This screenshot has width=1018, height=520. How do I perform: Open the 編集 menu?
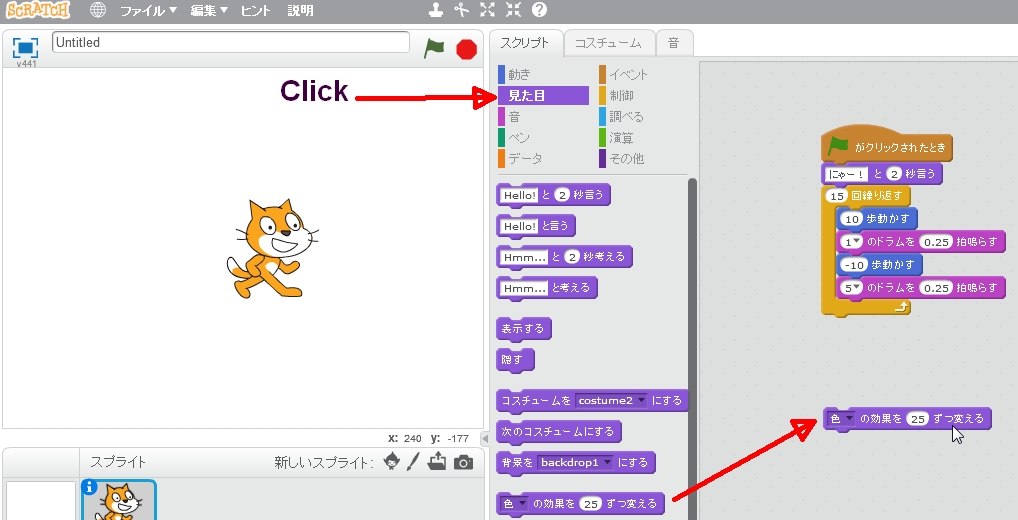pos(209,10)
